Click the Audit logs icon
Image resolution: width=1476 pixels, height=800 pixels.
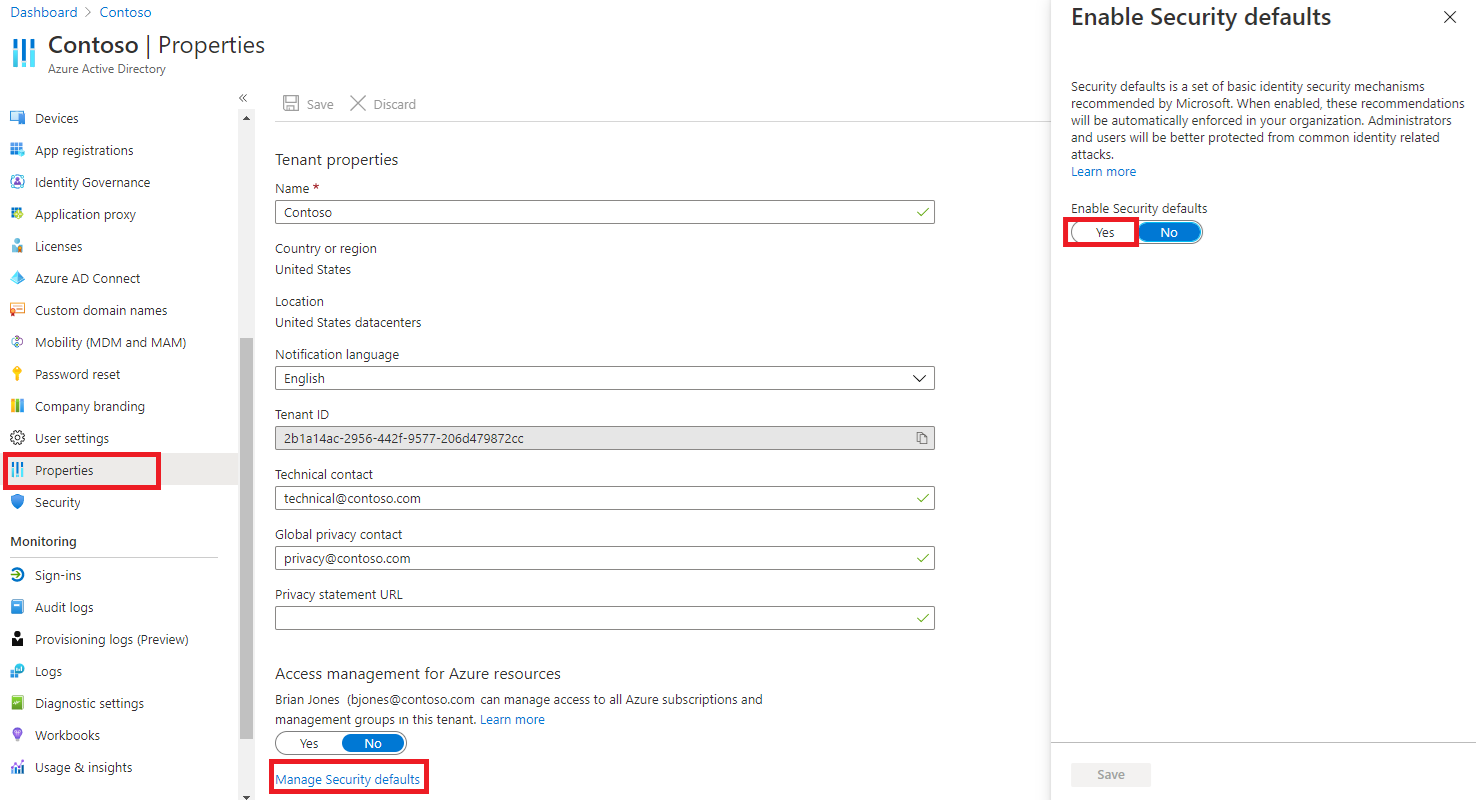point(16,606)
